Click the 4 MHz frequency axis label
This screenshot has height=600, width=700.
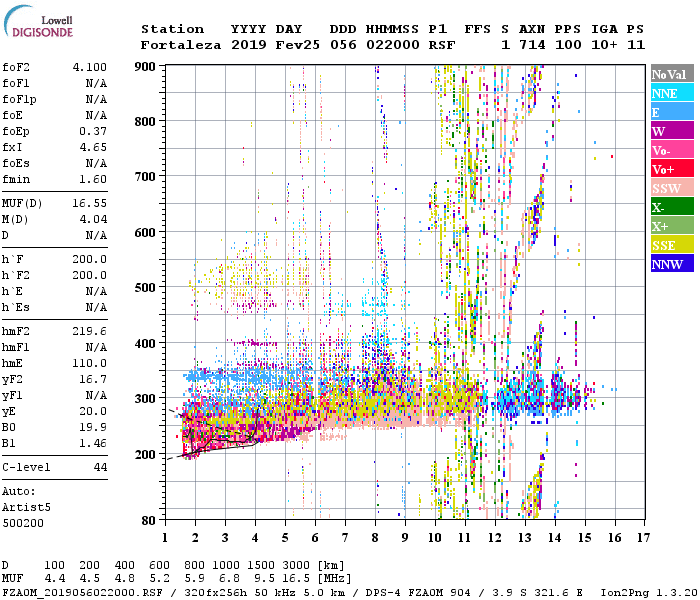255,538
